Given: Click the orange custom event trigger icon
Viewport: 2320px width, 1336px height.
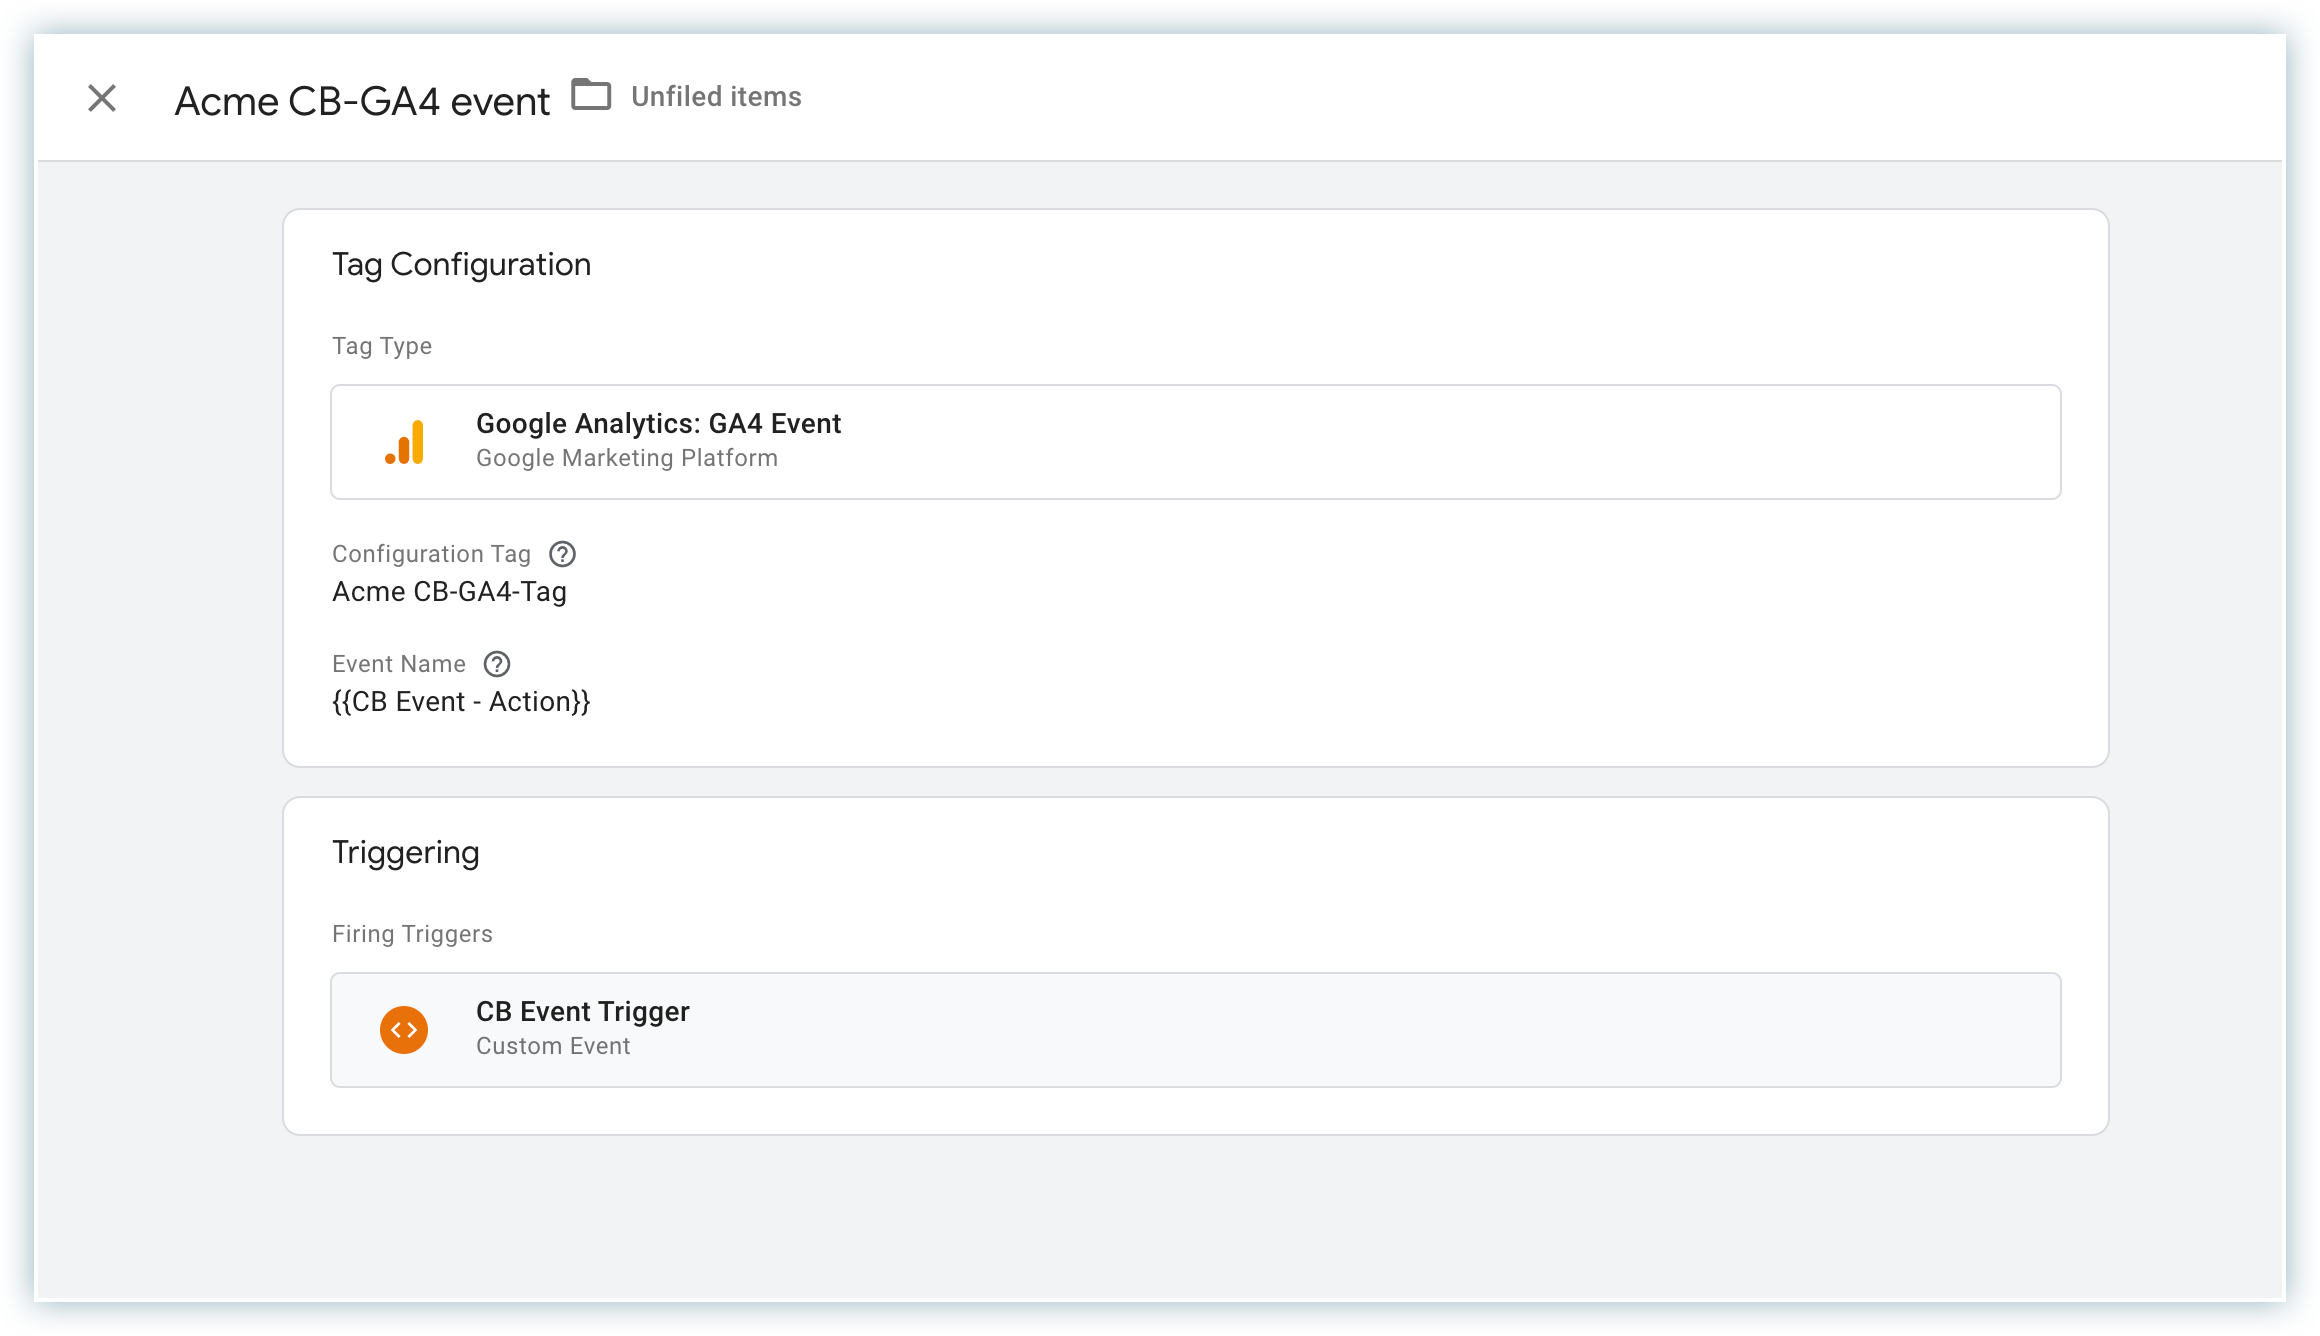Looking at the screenshot, I should pyautogui.click(x=404, y=1030).
